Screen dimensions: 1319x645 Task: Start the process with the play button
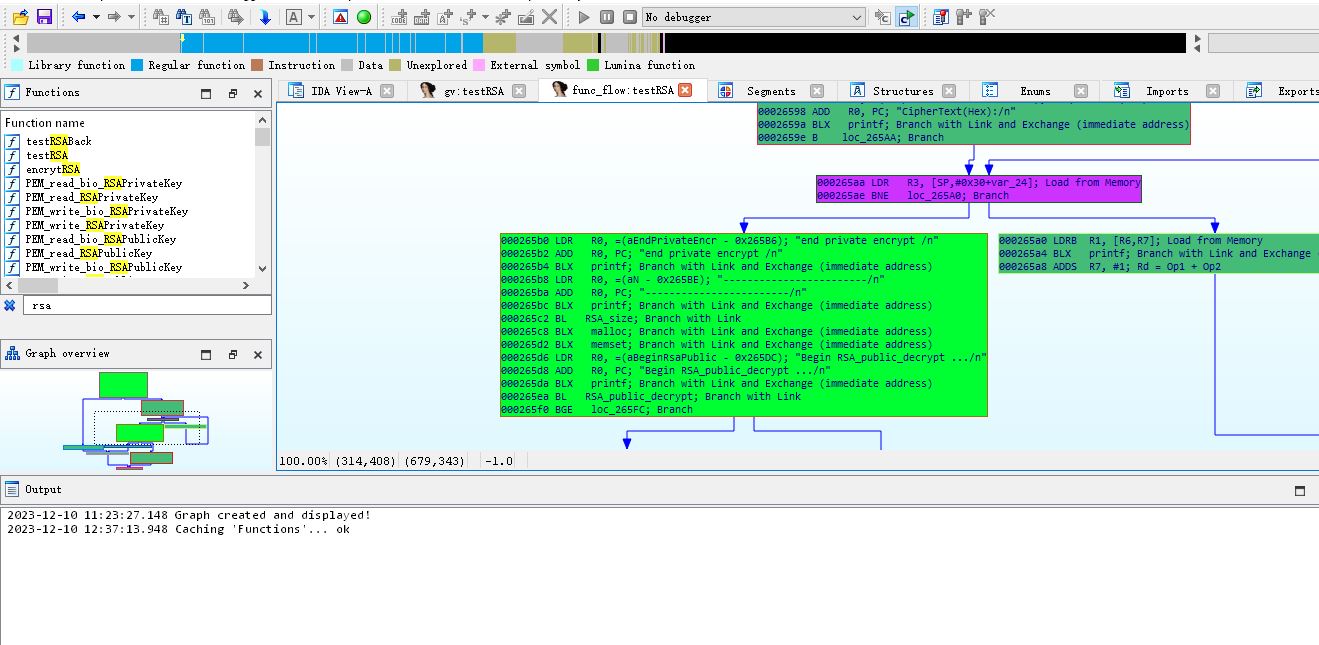(585, 17)
